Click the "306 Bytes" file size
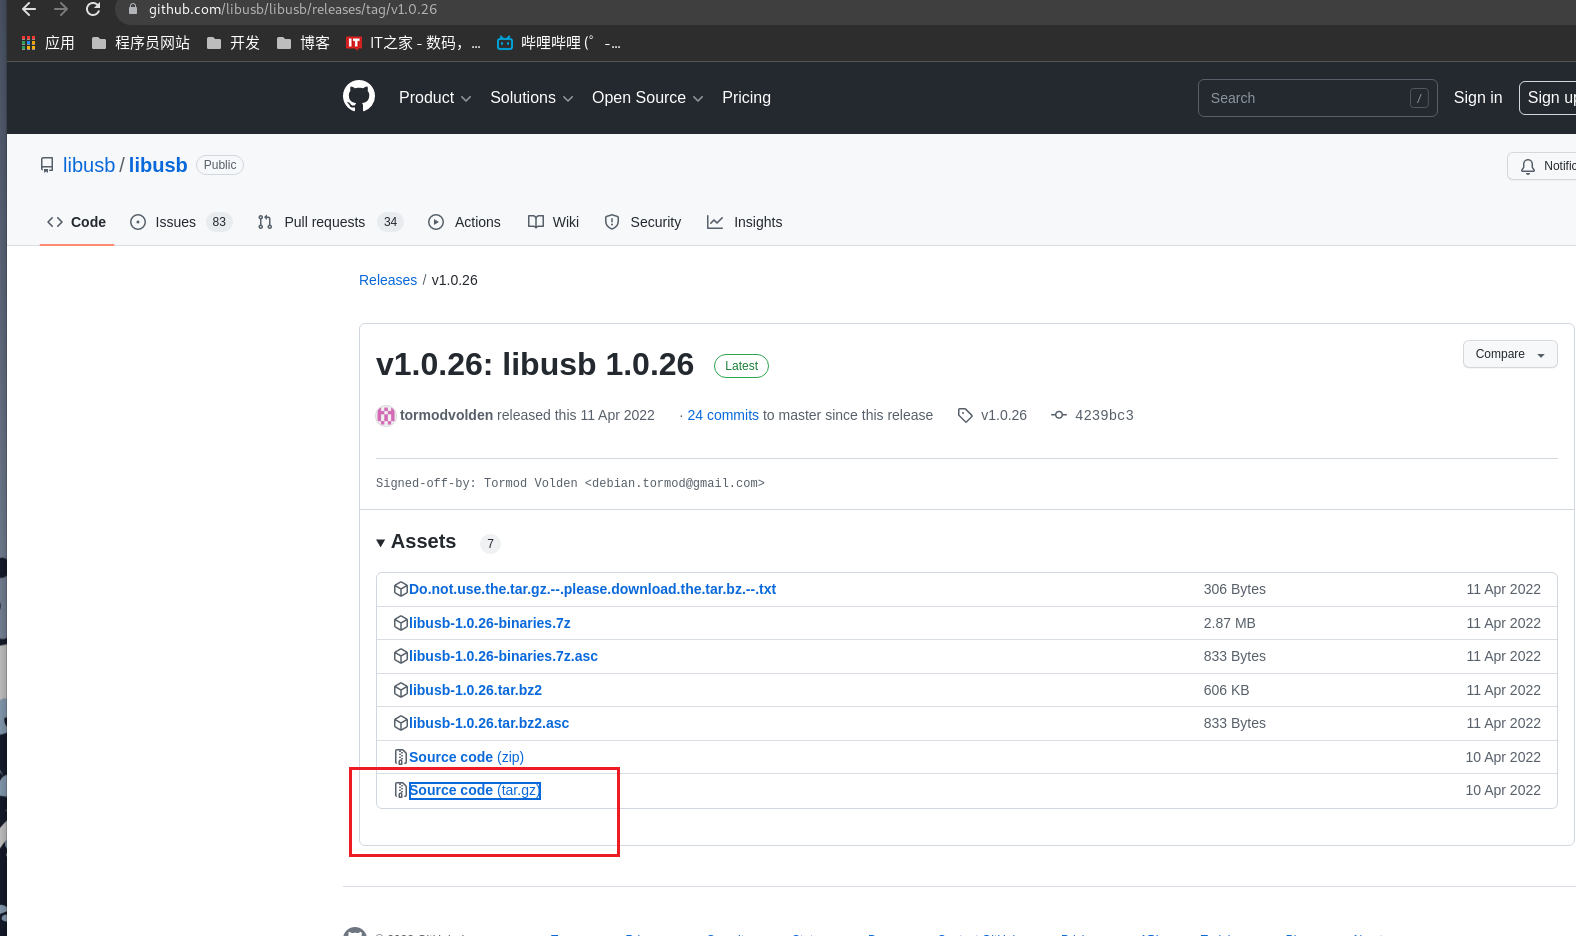1576x936 pixels. 1234,589
